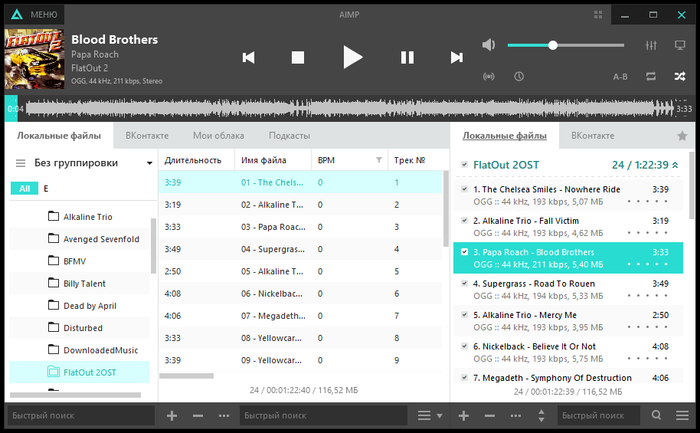Screen dimensions: 700x433
Task: Uncheck Alkaline Trio - Fall Victim checkbox
Action: point(464,220)
